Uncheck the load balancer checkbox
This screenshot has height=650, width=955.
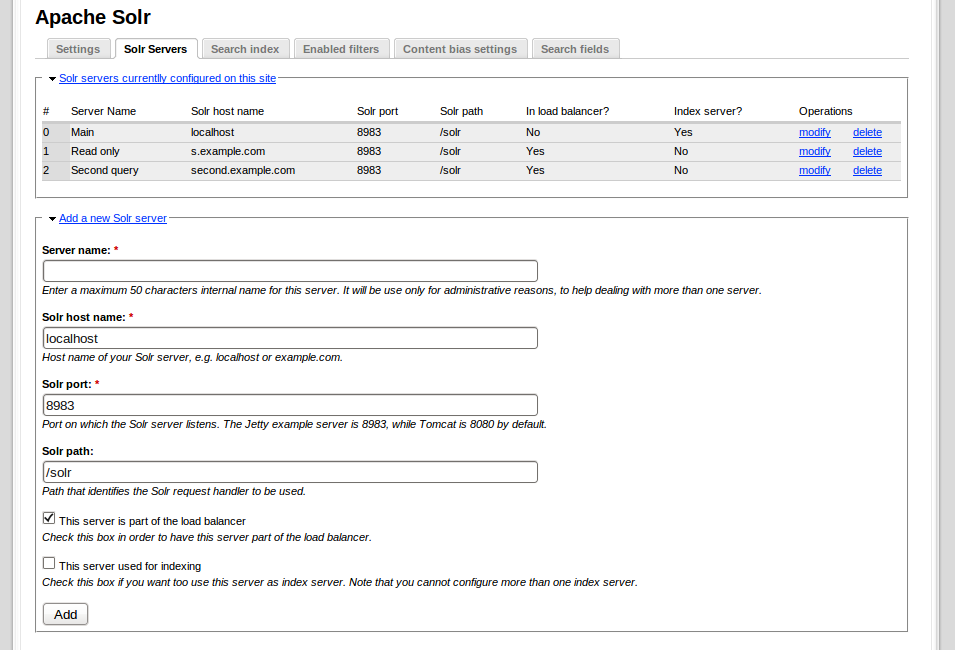click(49, 519)
